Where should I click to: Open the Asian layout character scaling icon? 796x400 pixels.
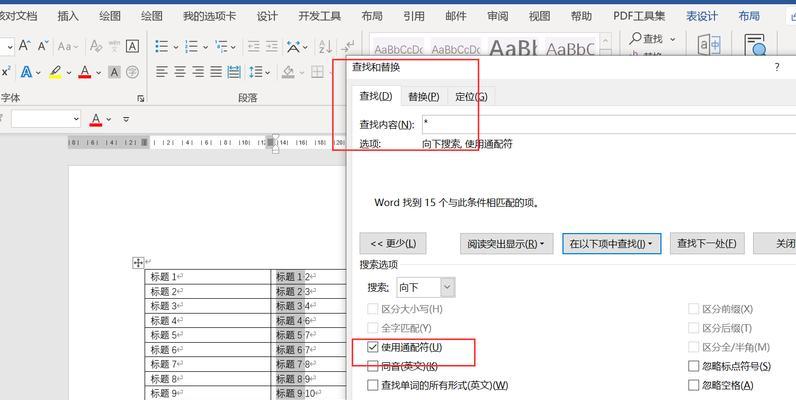pyautogui.click(x=293, y=46)
